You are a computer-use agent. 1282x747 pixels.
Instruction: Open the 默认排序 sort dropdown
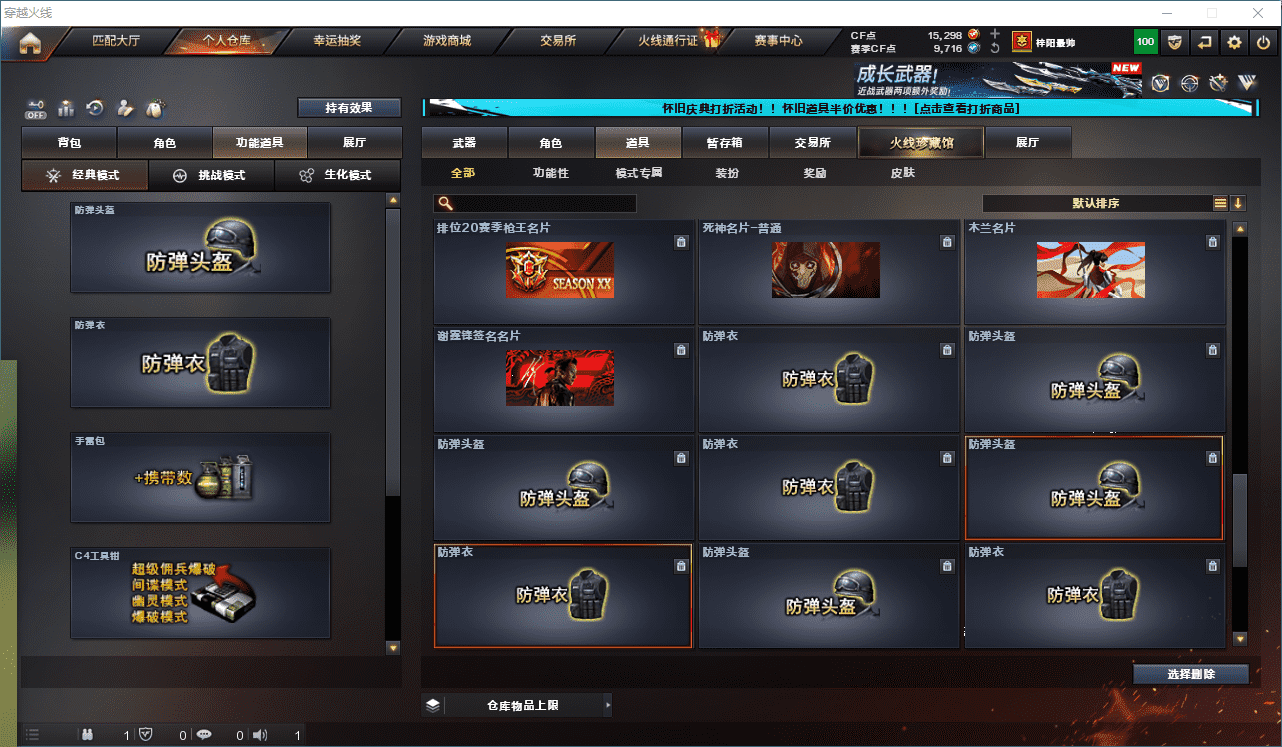coord(1097,203)
